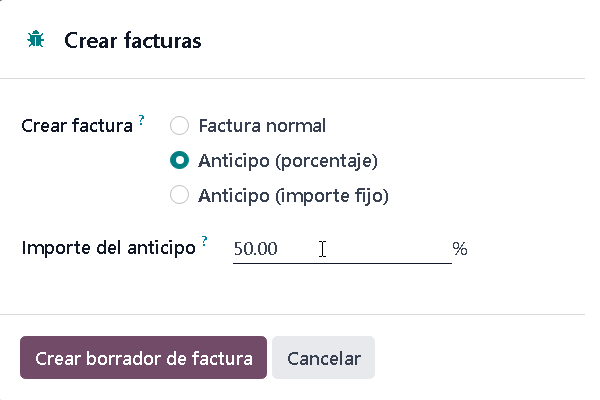The height and width of the screenshot is (400, 600).
Task: Click the Cancelar button
Action: 324,358
